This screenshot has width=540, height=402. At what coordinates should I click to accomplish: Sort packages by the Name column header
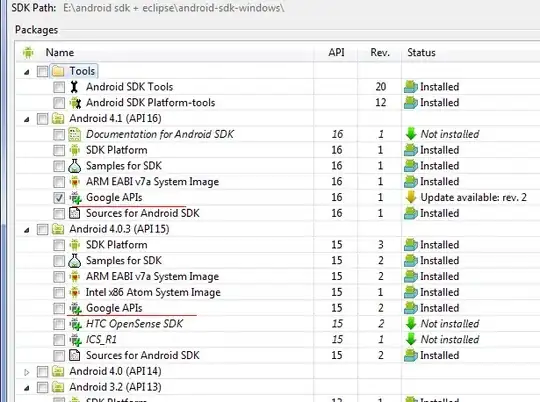pyautogui.click(x=60, y=52)
